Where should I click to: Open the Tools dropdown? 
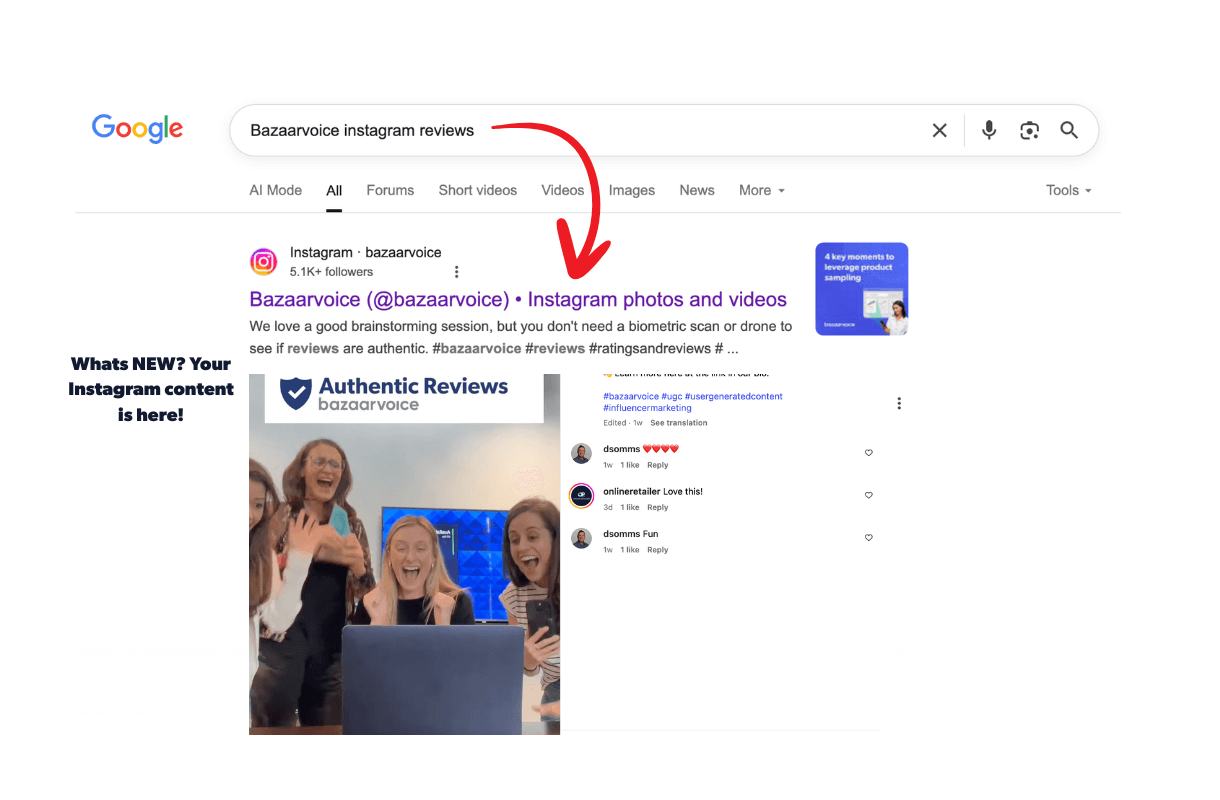pyautogui.click(x=1068, y=190)
